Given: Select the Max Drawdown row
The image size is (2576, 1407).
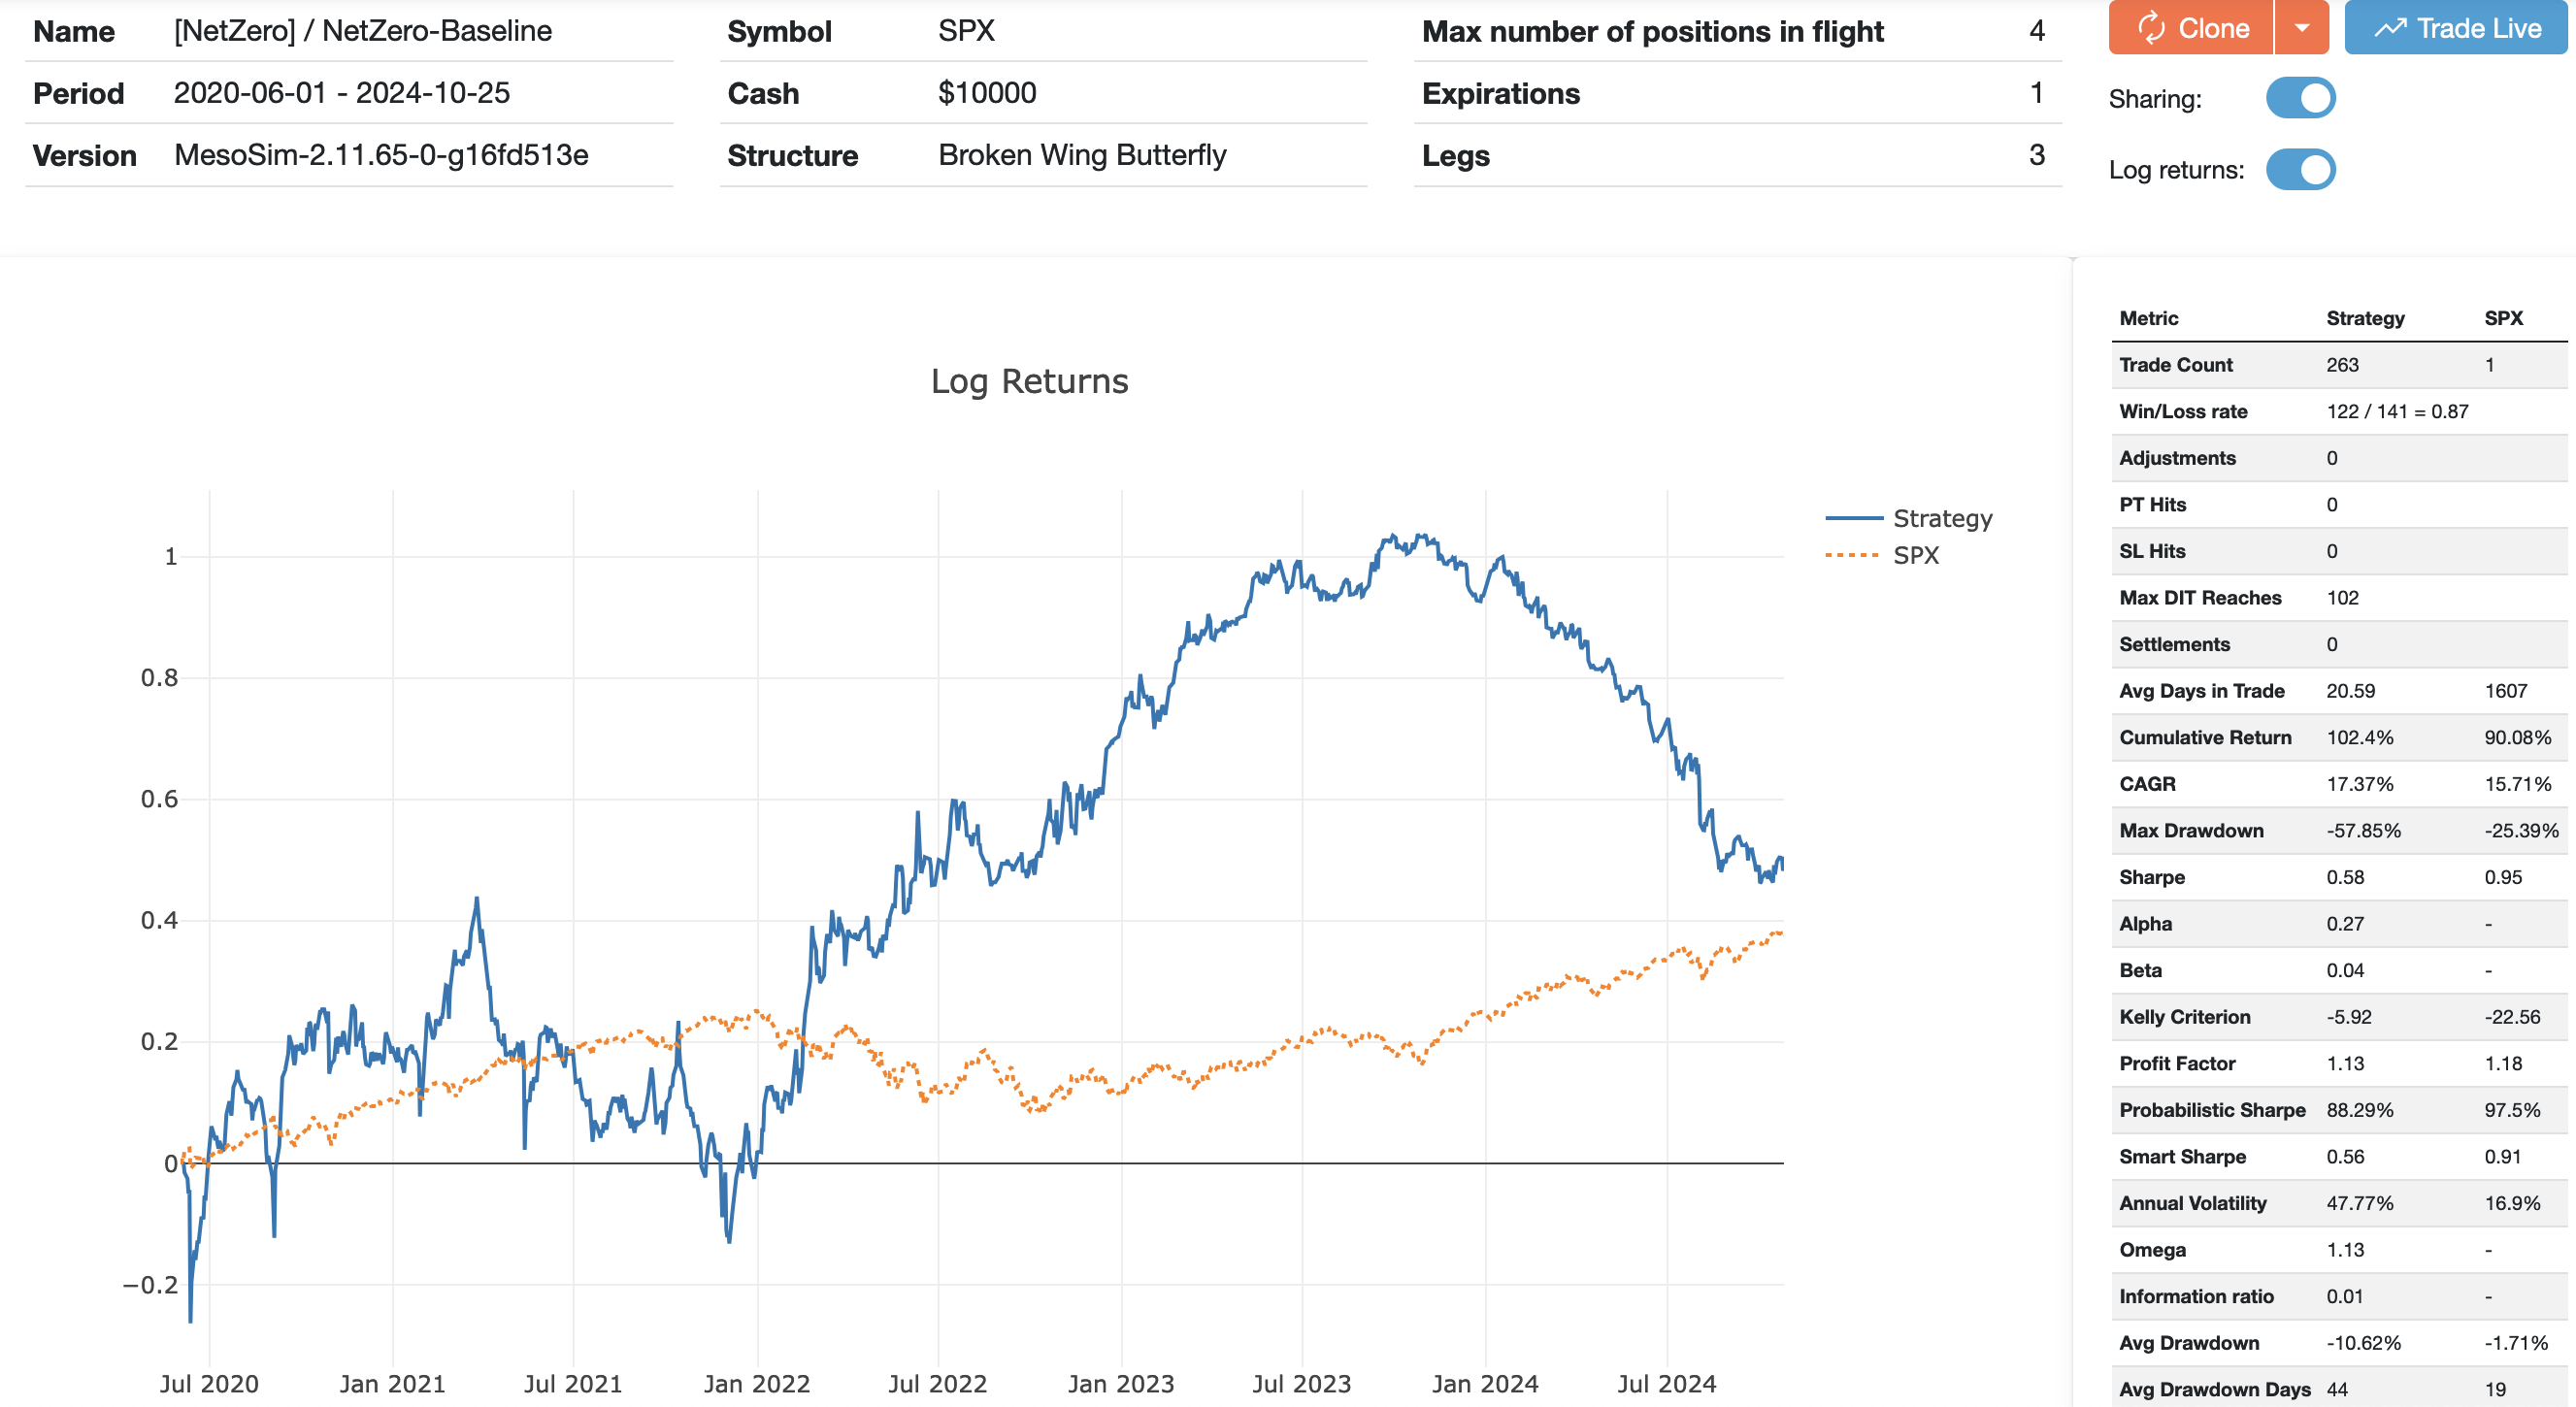Looking at the screenshot, I should pos(2191,830).
